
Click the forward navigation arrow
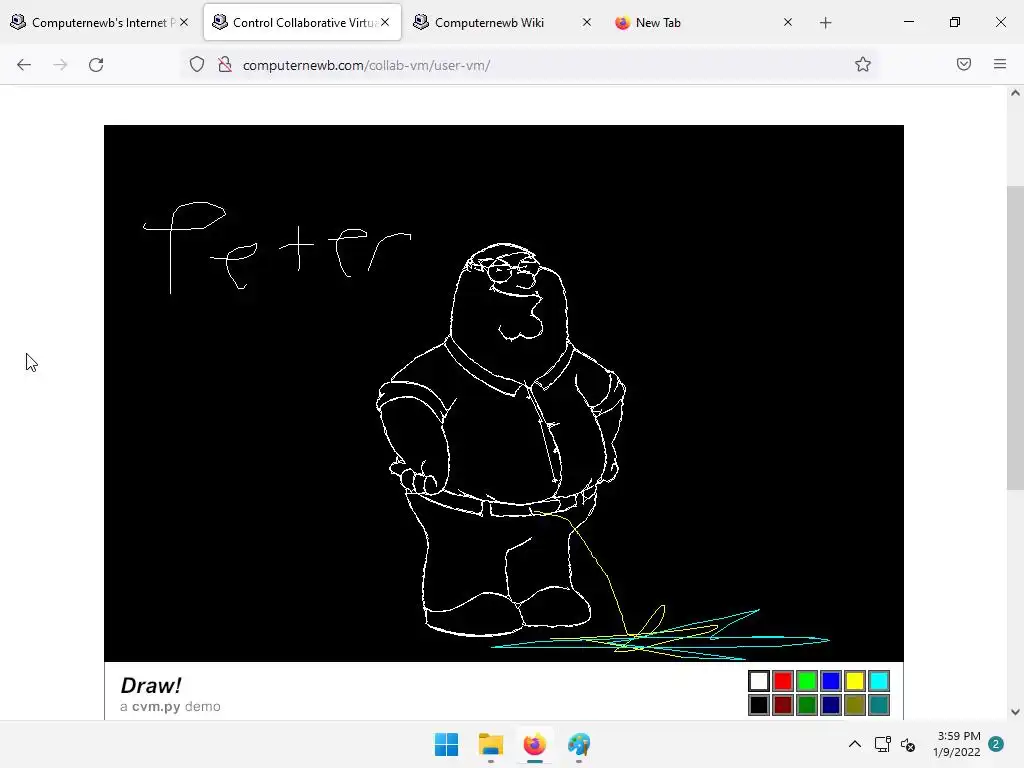[60, 65]
